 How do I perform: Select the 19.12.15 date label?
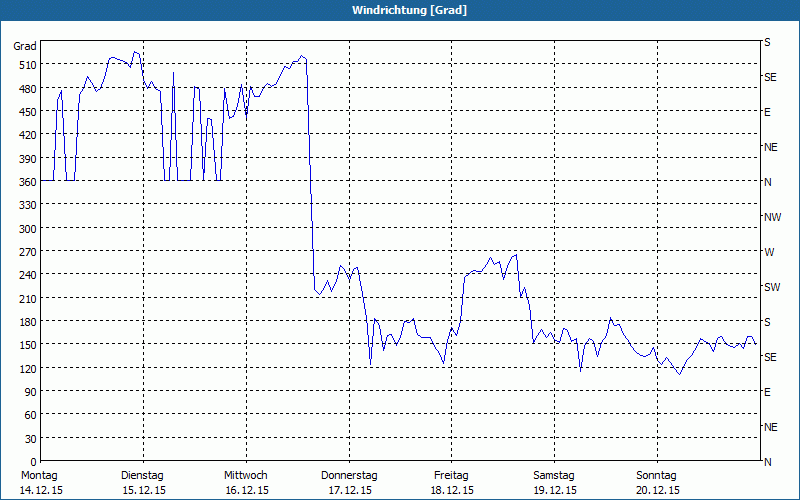pyautogui.click(x=555, y=490)
